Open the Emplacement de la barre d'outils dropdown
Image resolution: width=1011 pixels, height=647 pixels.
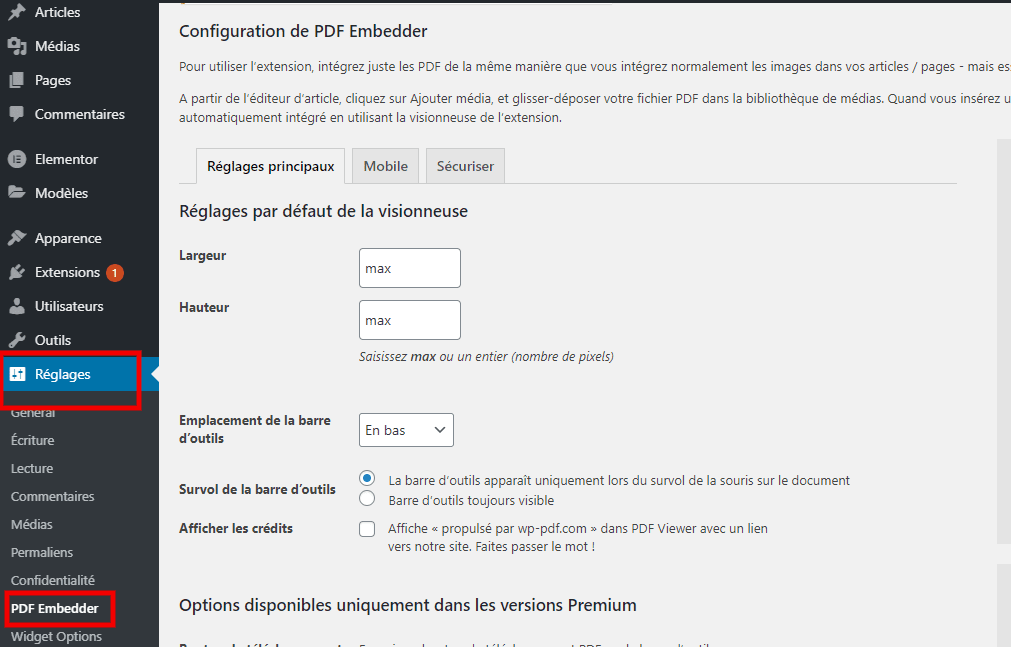[405, 430]
